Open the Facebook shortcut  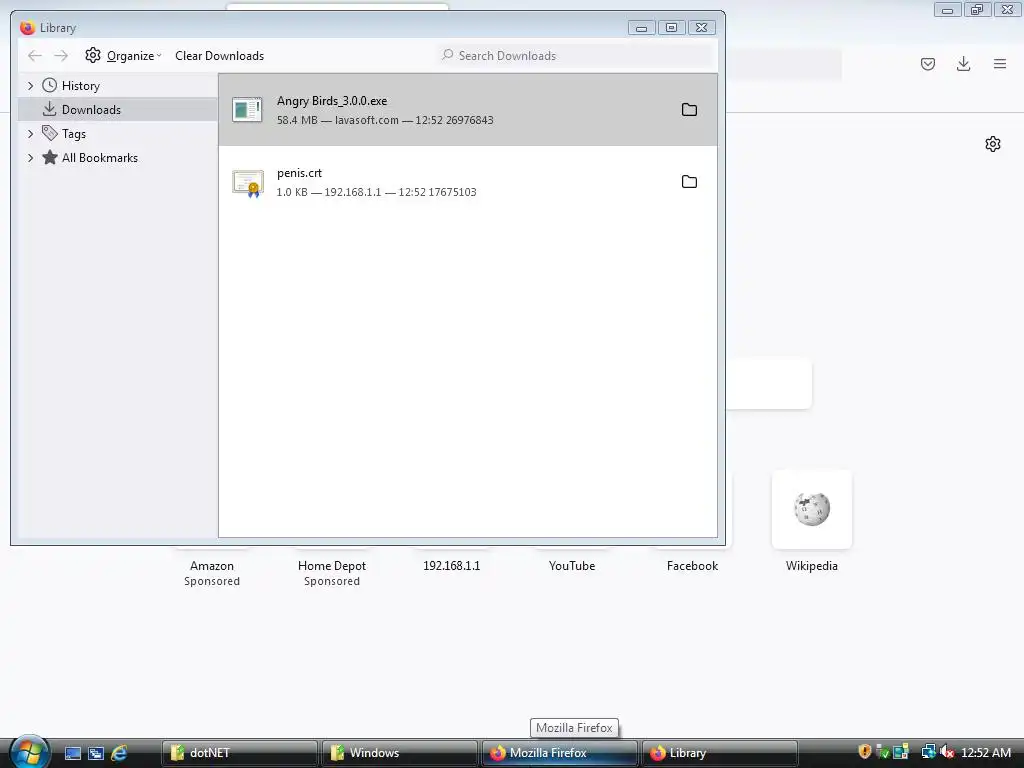pyautogui.click(x=692, y=566)
